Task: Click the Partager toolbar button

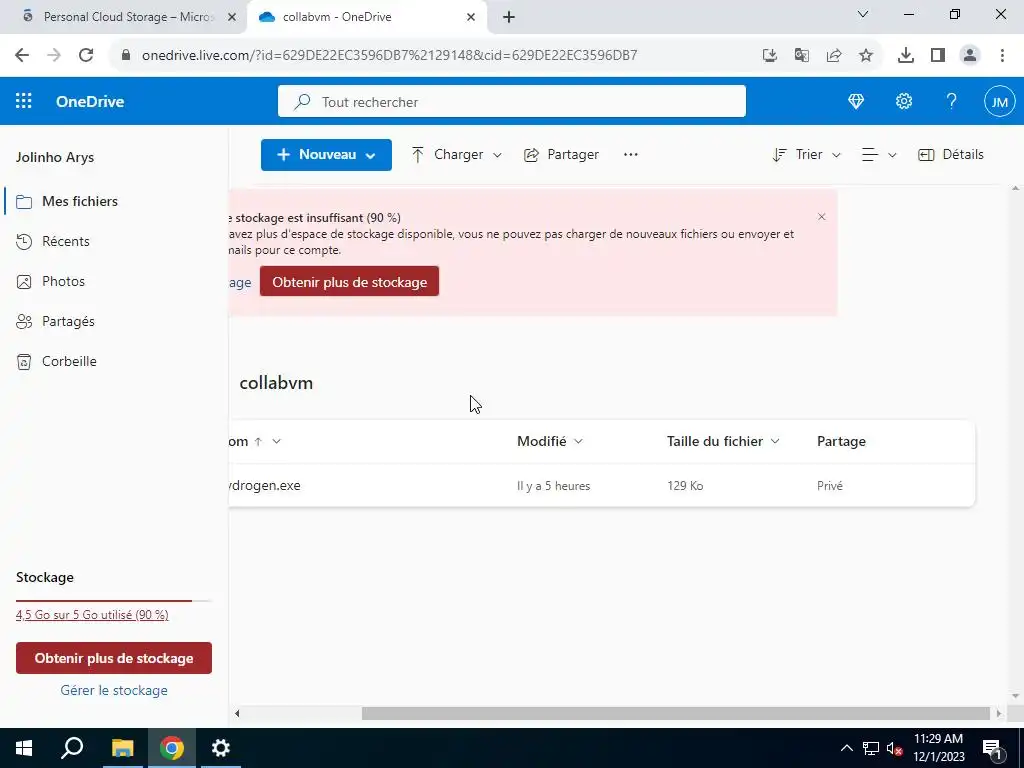Action: pos(561,155)
